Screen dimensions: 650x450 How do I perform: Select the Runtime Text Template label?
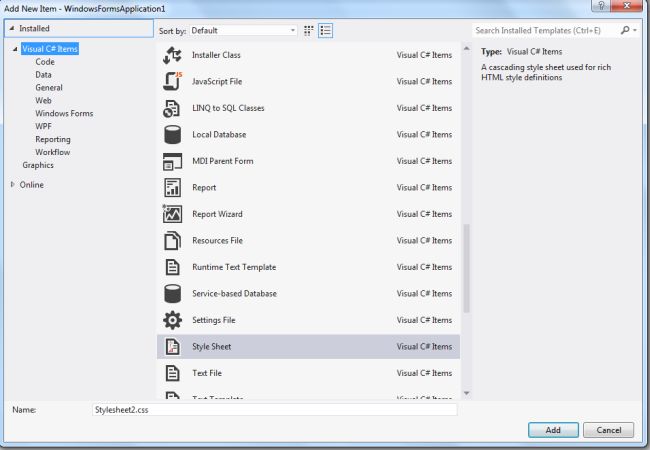click(234, 267)
